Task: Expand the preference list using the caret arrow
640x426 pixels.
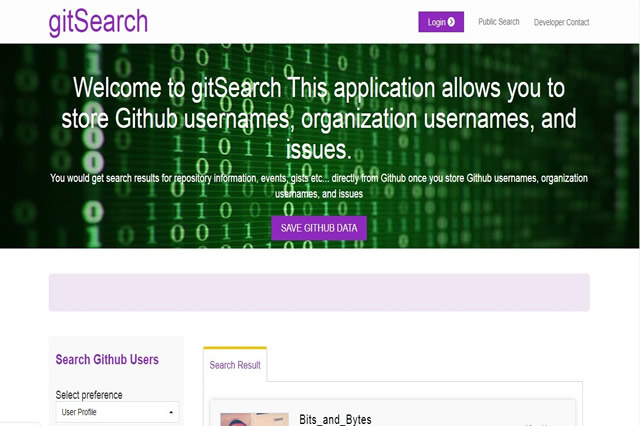Action: 170,412
